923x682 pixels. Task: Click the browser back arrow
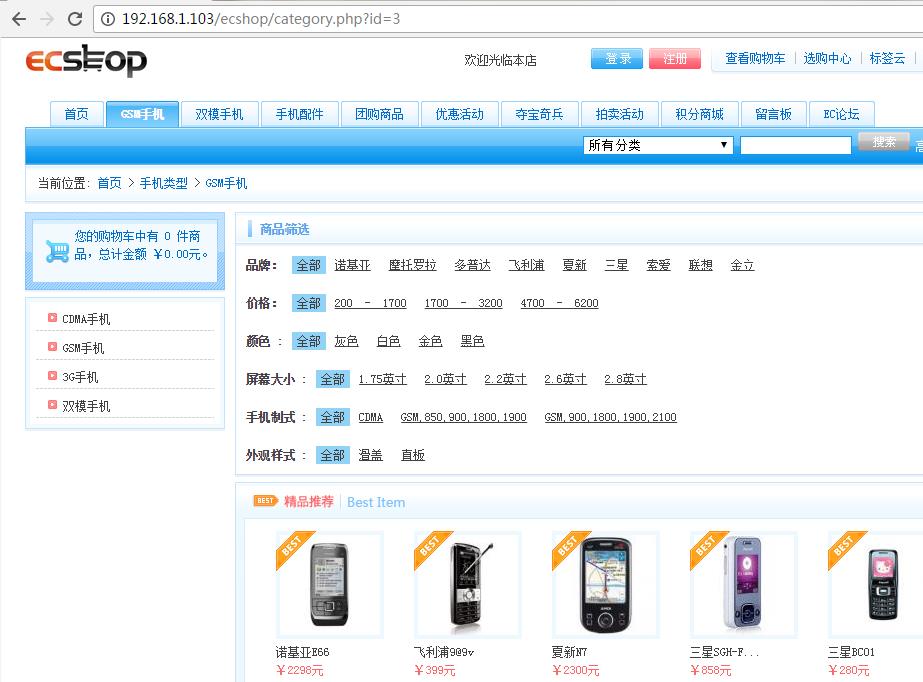coord(19,19)
